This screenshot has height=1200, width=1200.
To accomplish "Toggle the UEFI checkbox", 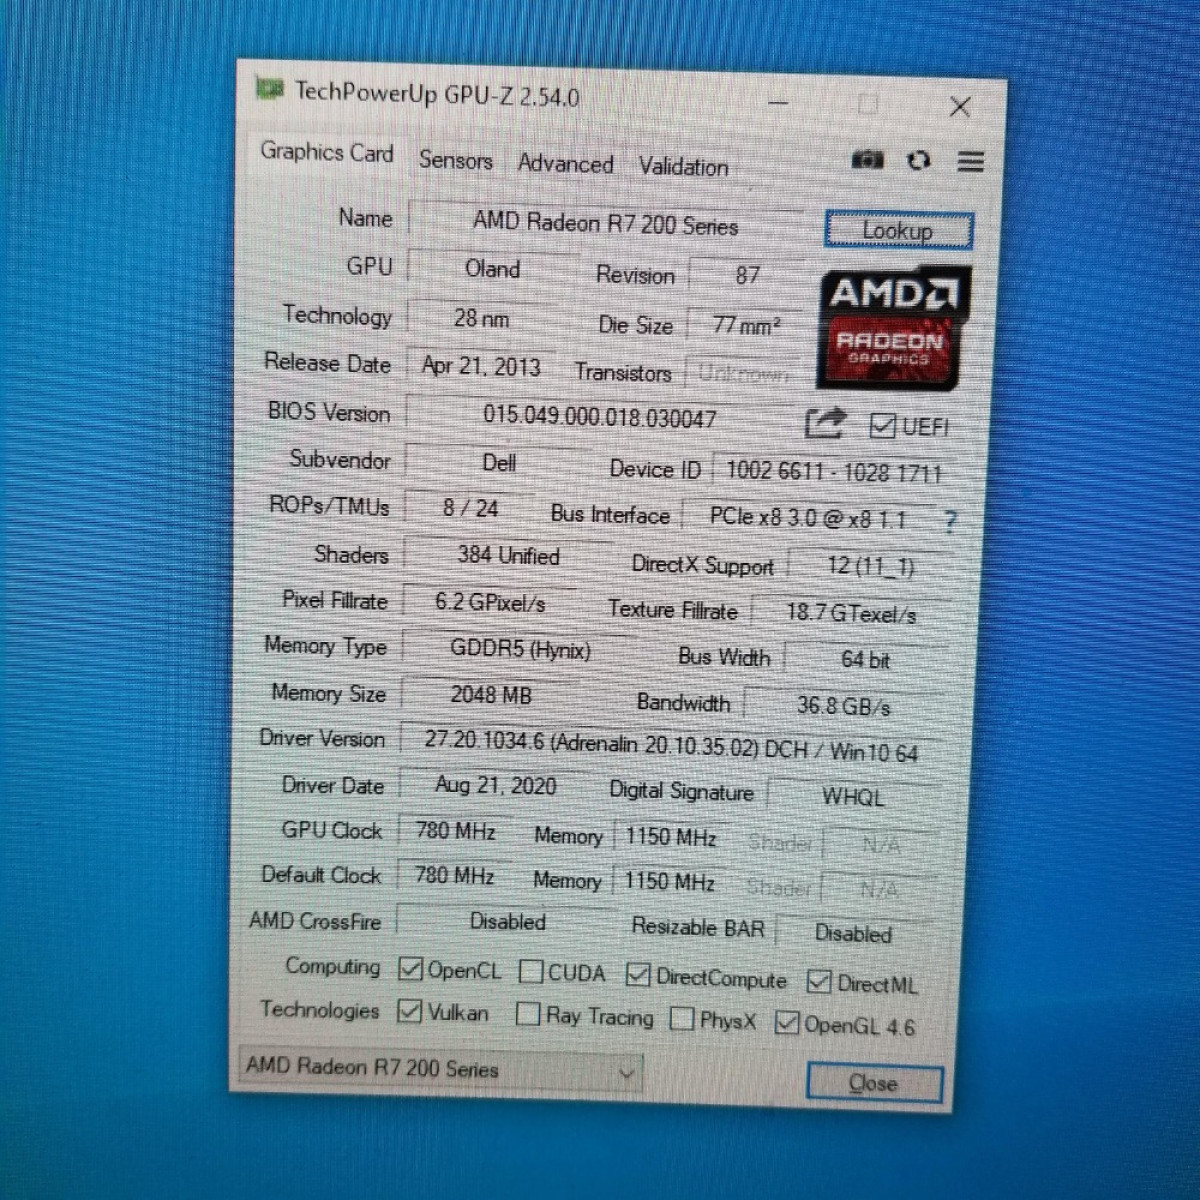I will point(882,426).
